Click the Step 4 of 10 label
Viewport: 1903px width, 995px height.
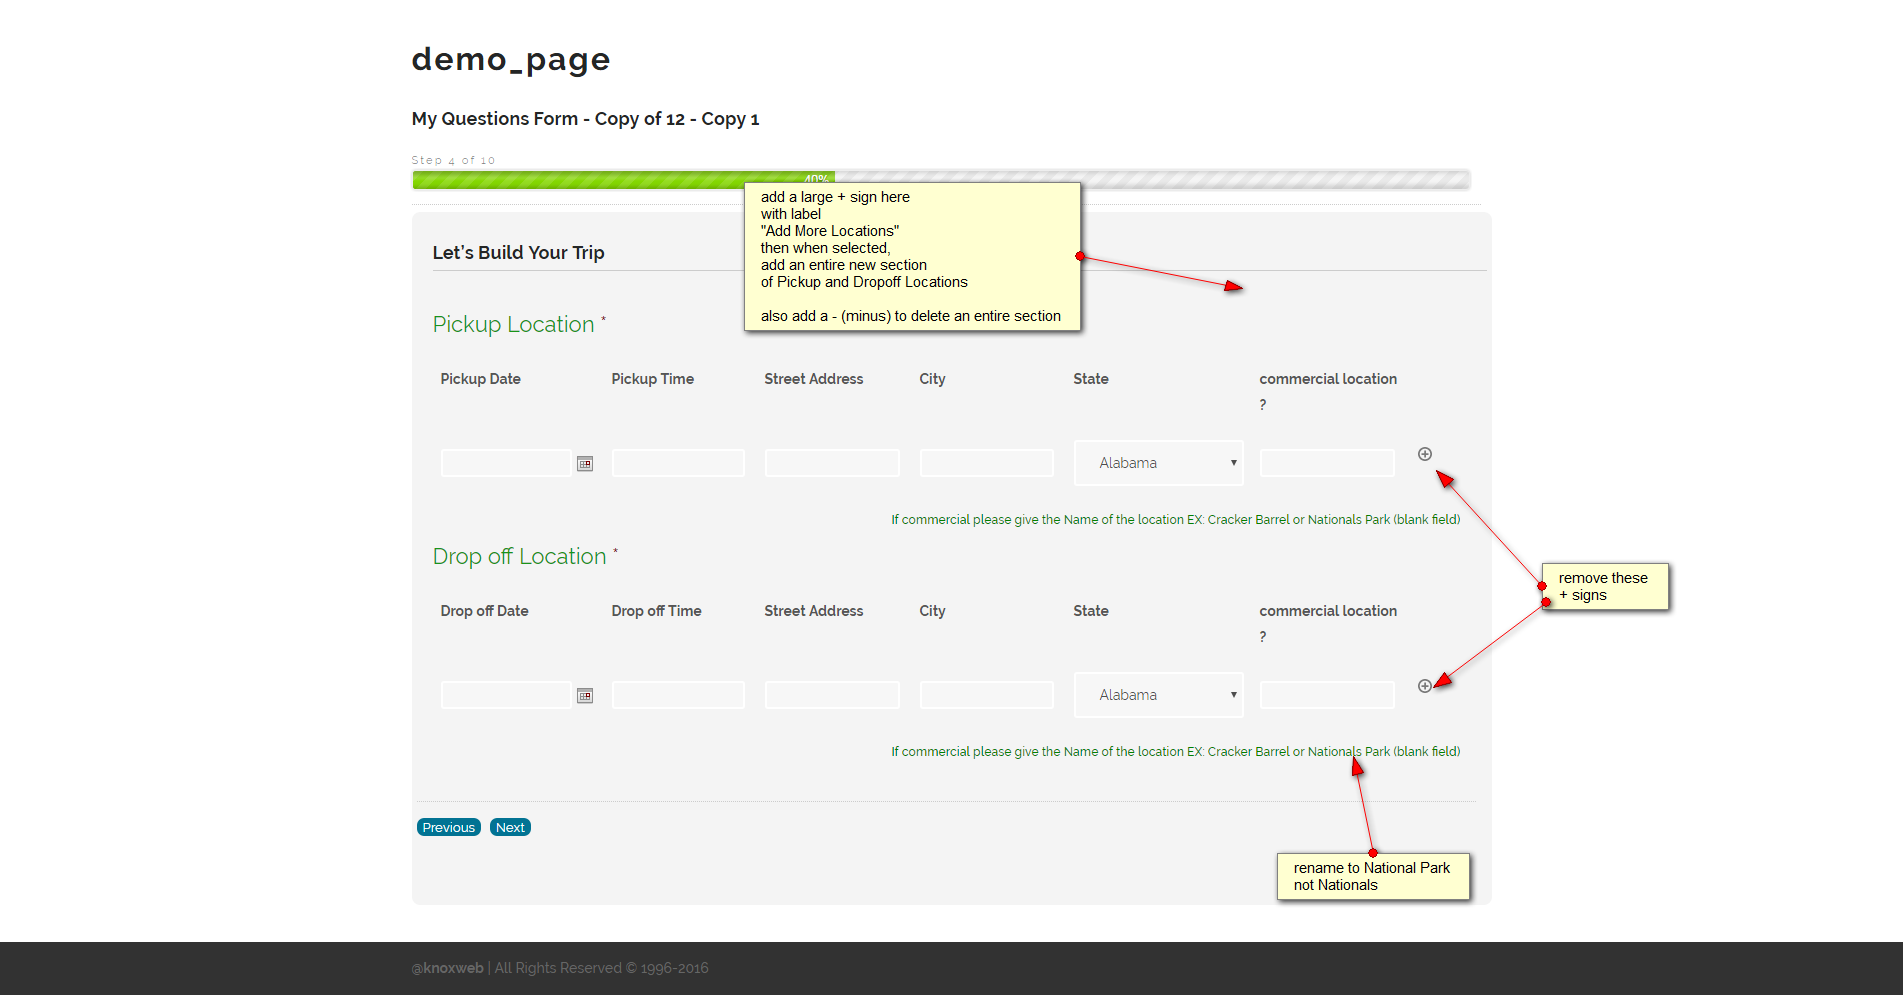click(453, 160)
